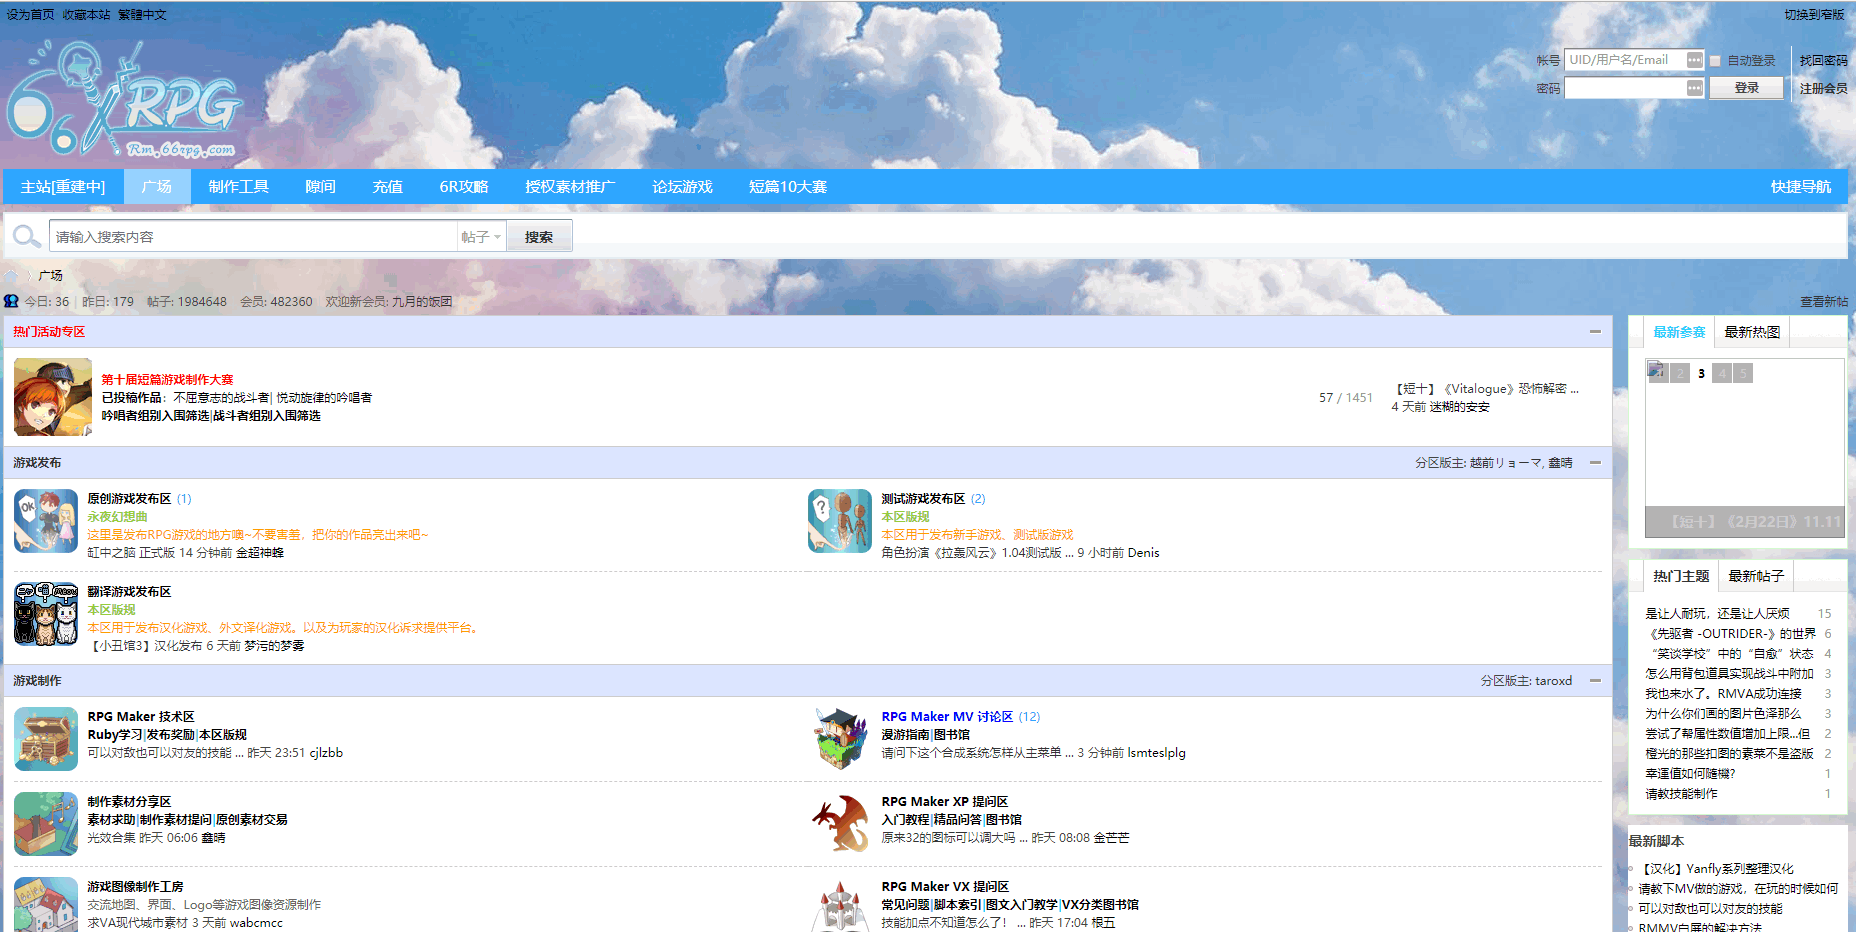Viewport: 1856px width, 932px height.
Task: Open the 原创素材交易 sub-forum link
Action: click(252, 820)
